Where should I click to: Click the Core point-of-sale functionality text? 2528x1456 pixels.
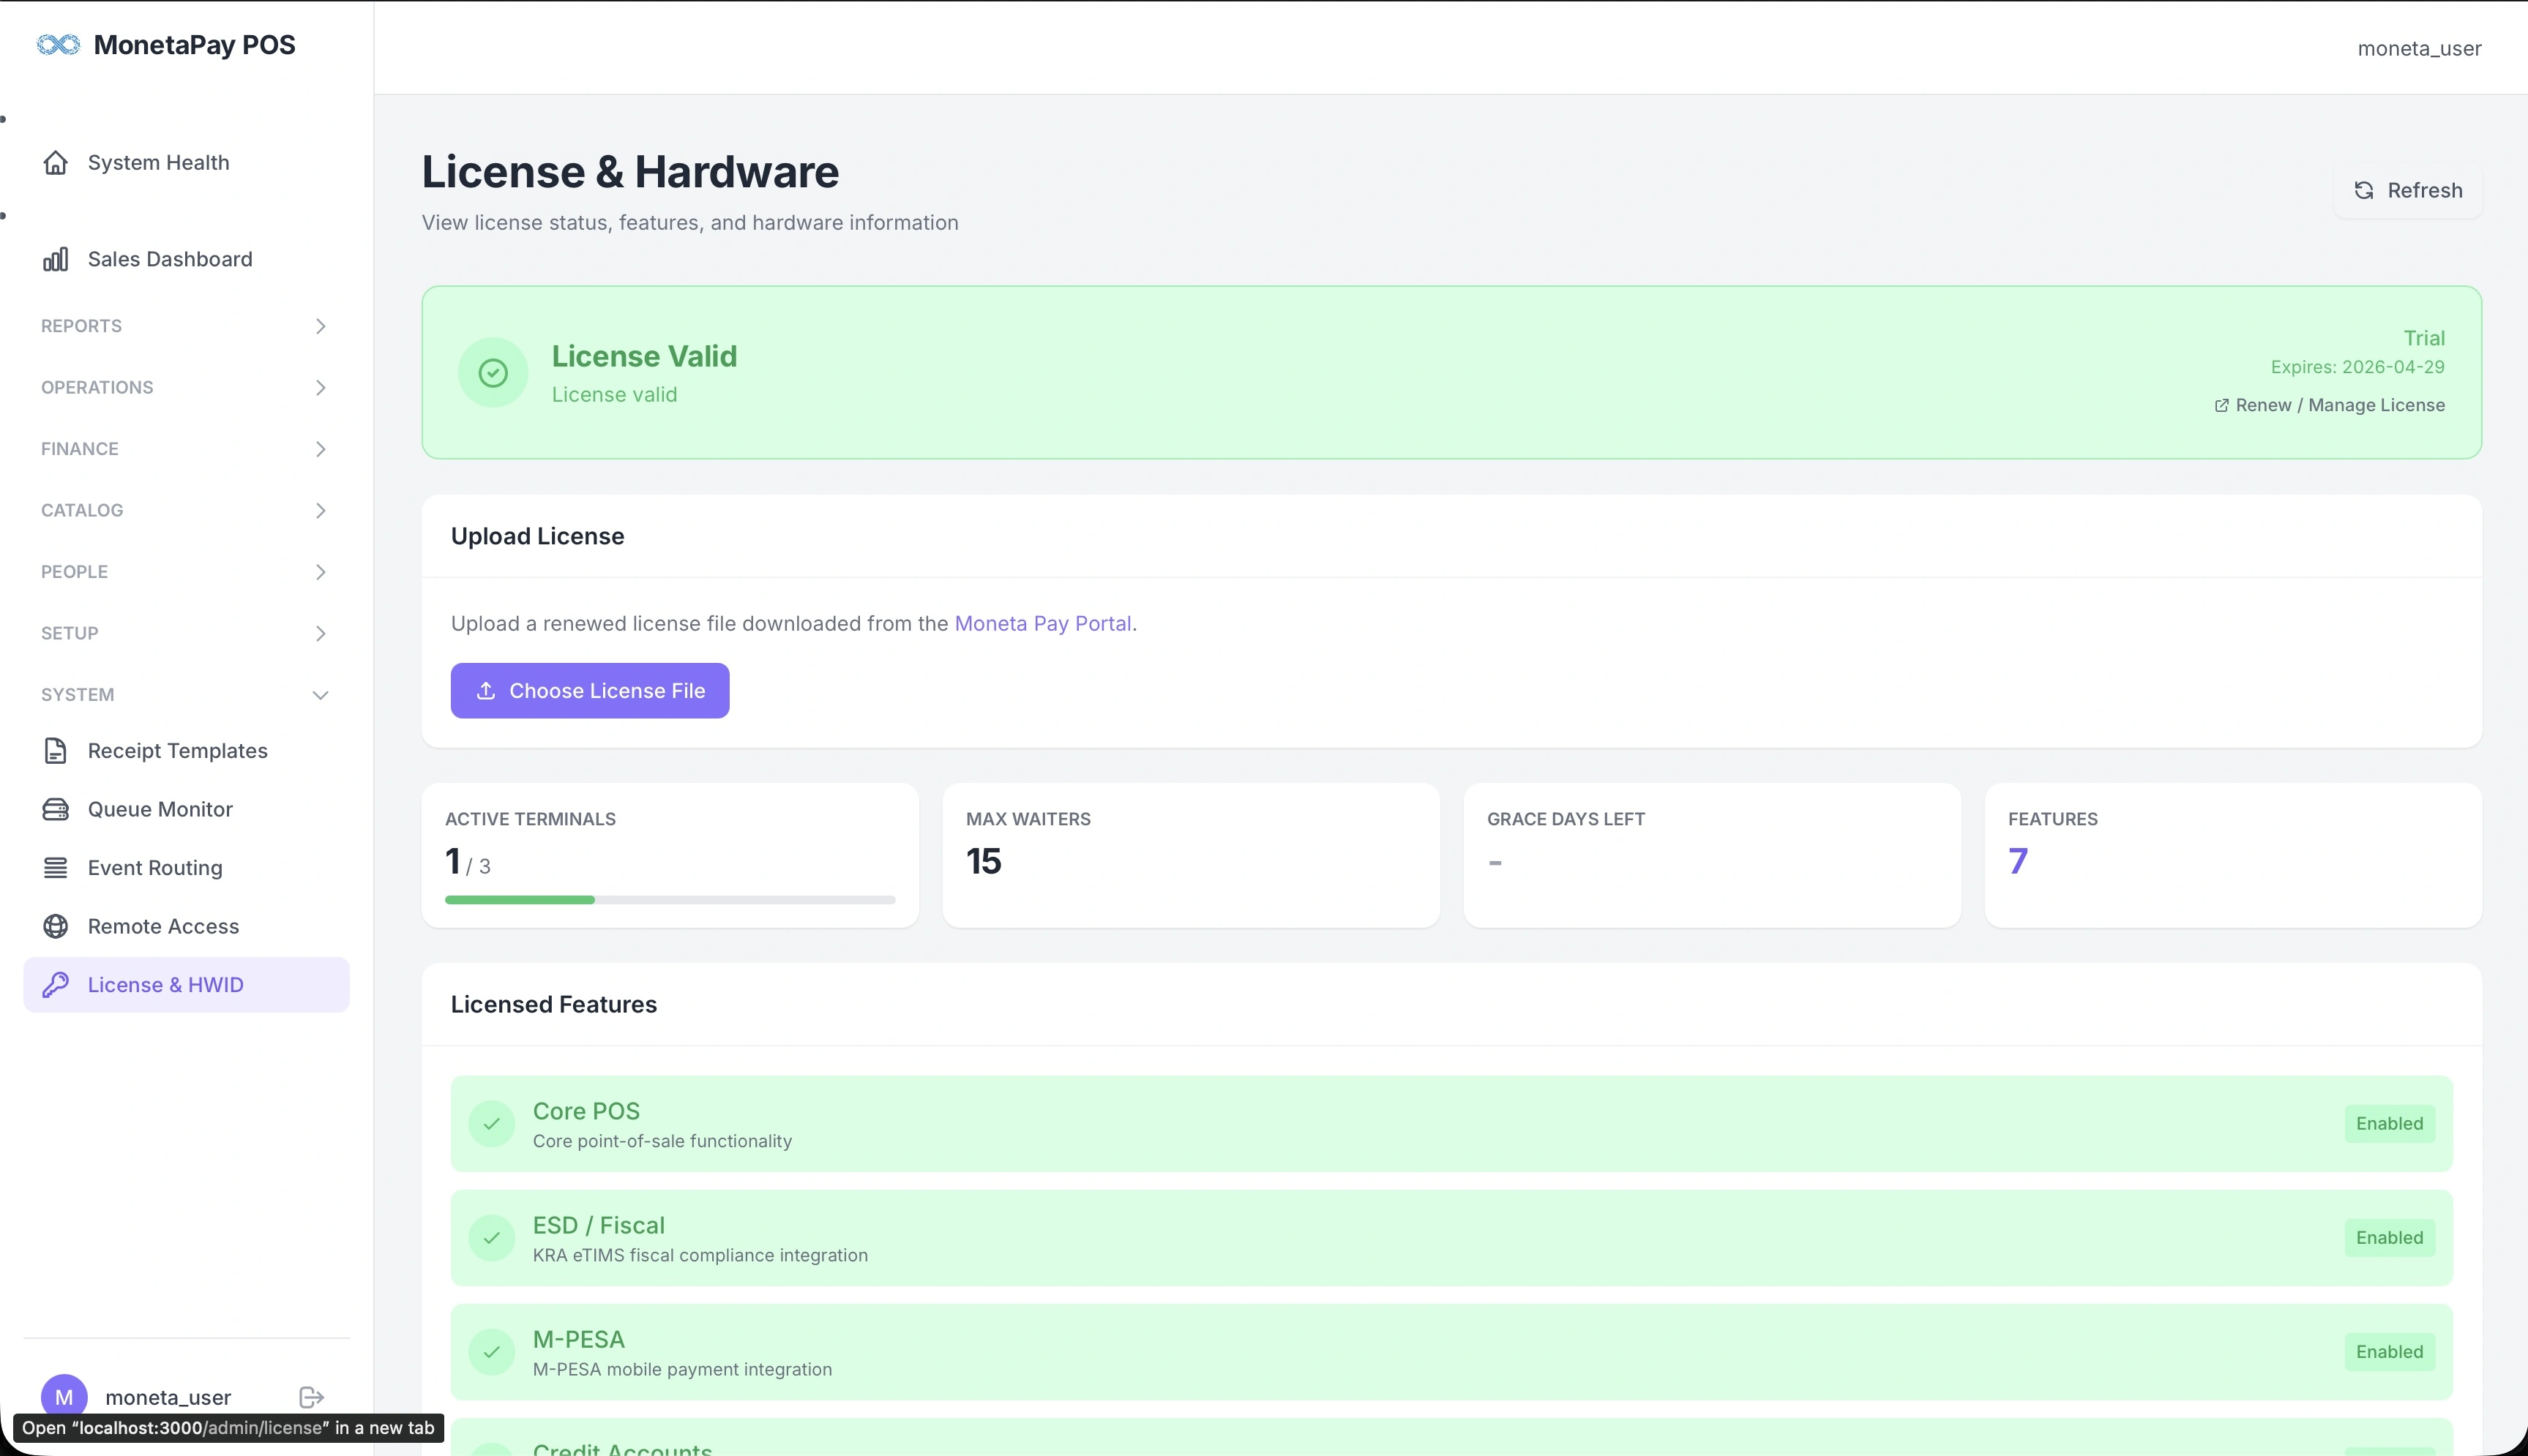click(x=662, y=1142)
